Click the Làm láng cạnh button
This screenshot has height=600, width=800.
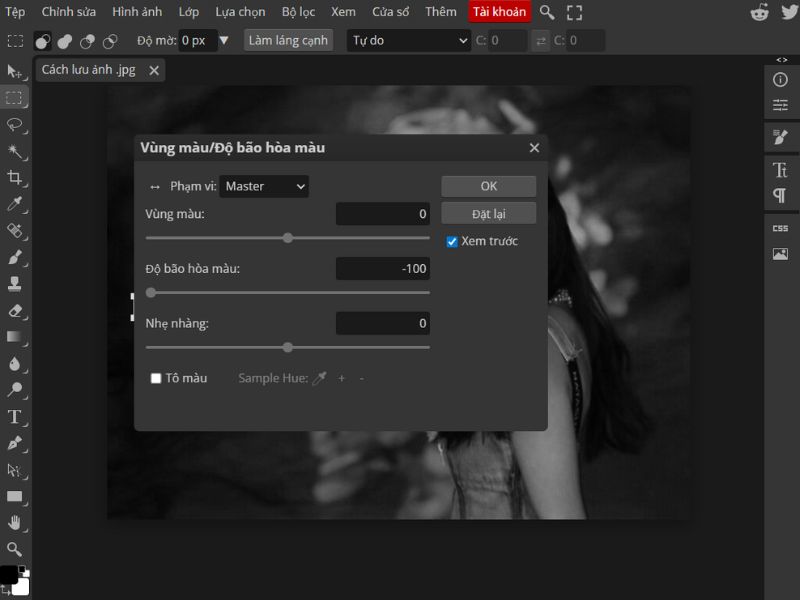[288, 40]
